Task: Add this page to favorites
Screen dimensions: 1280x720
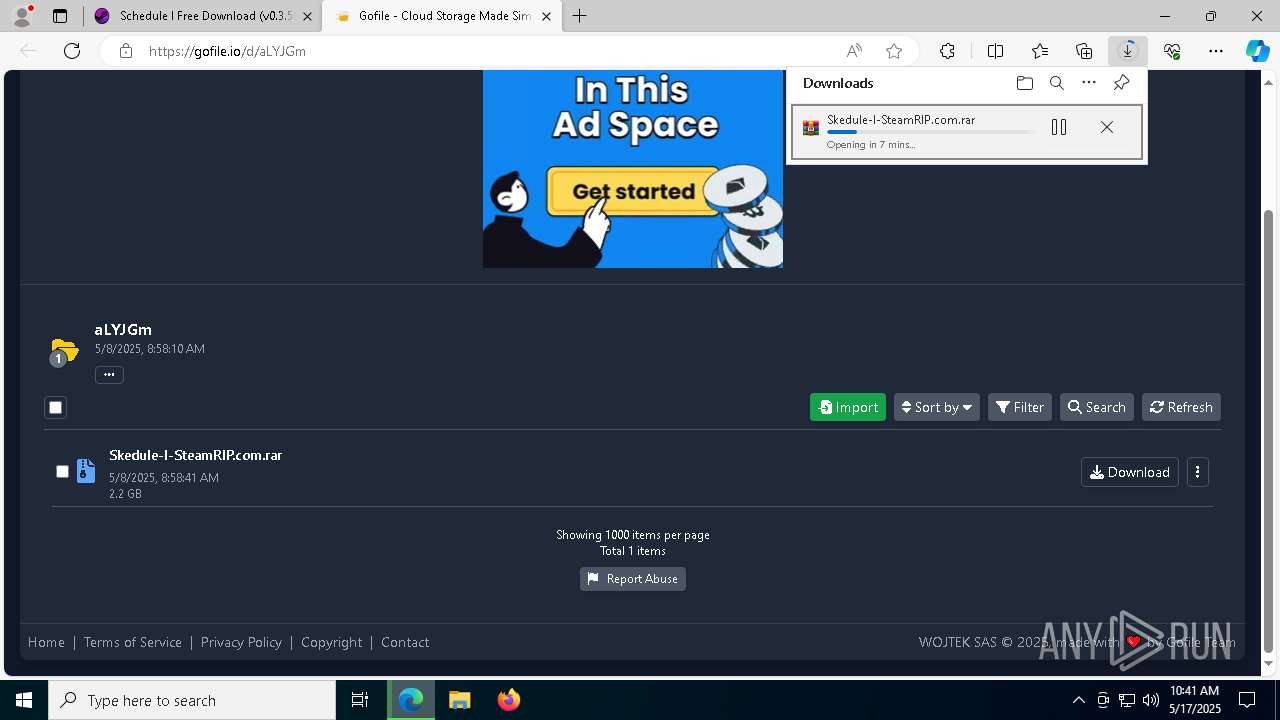Action: point(894,51)
